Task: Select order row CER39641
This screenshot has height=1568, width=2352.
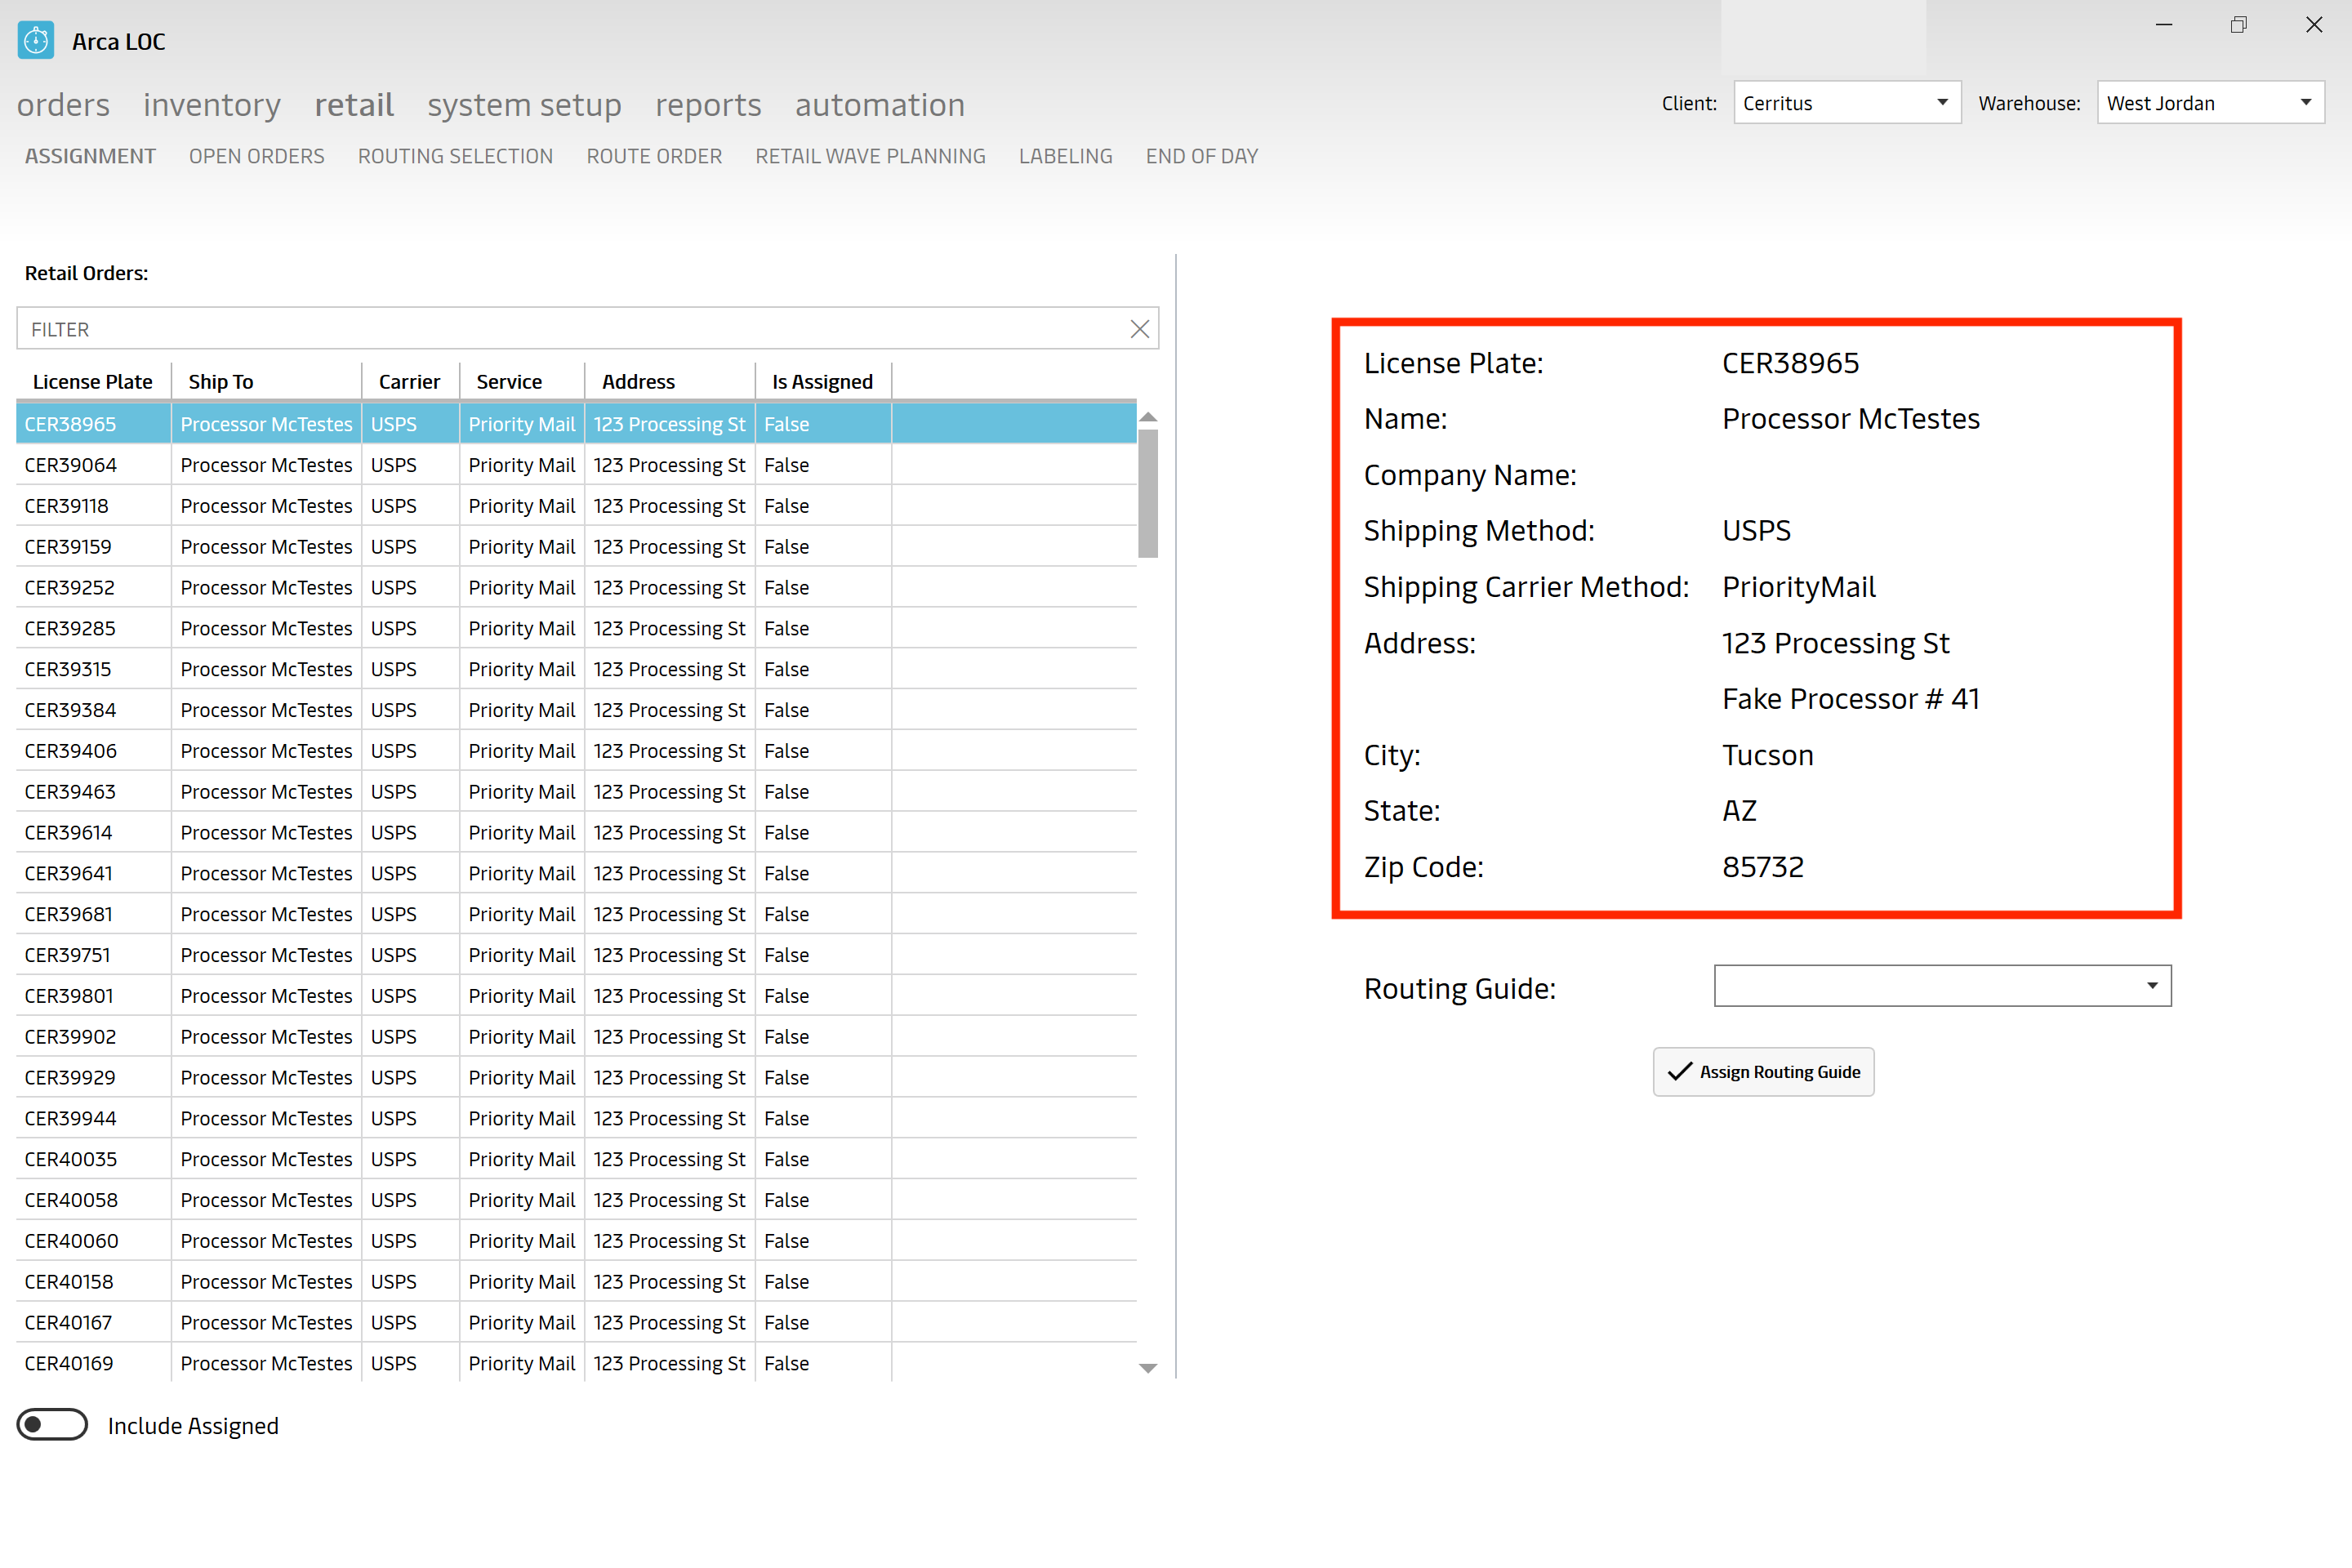Action: 576,873
